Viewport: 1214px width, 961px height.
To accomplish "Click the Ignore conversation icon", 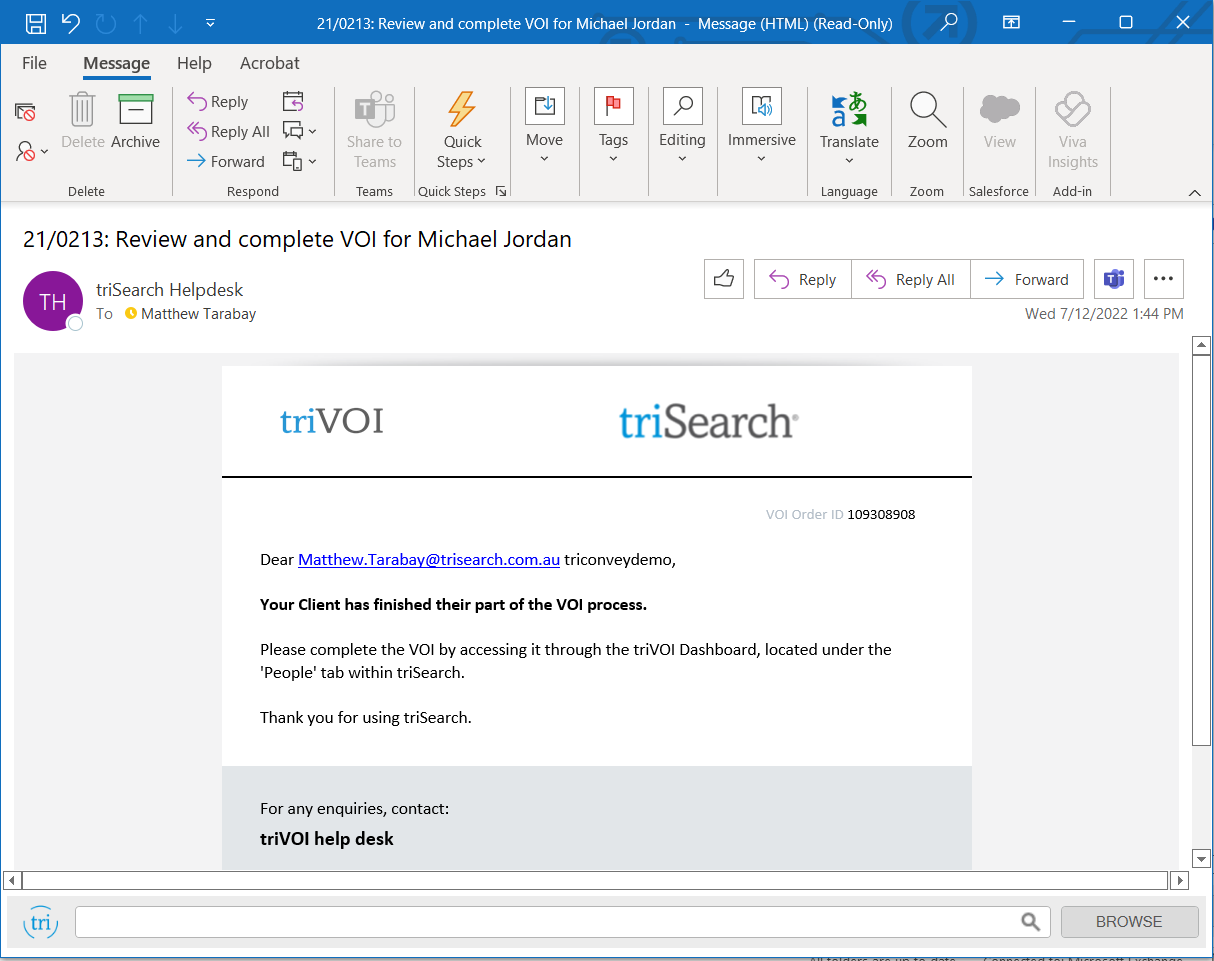I will pyautogui.click(x=25, y=110).
